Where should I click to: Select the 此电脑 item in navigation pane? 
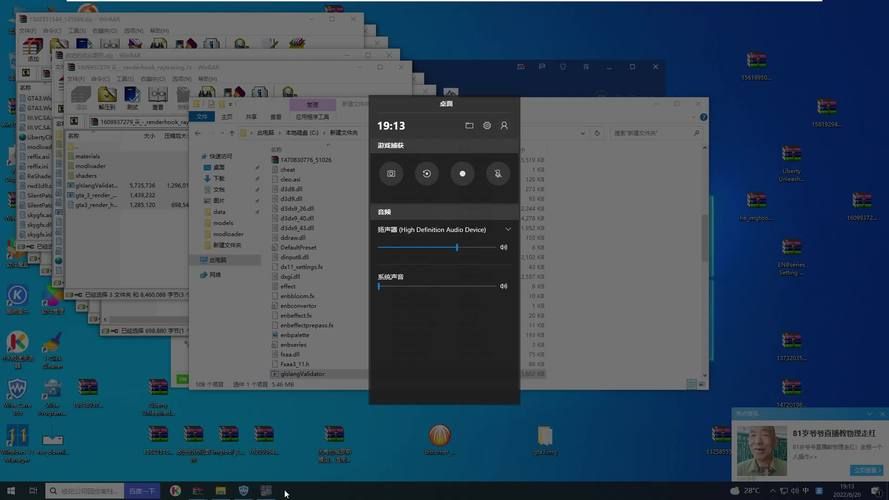pyautogui.click(x=217, y=259)
